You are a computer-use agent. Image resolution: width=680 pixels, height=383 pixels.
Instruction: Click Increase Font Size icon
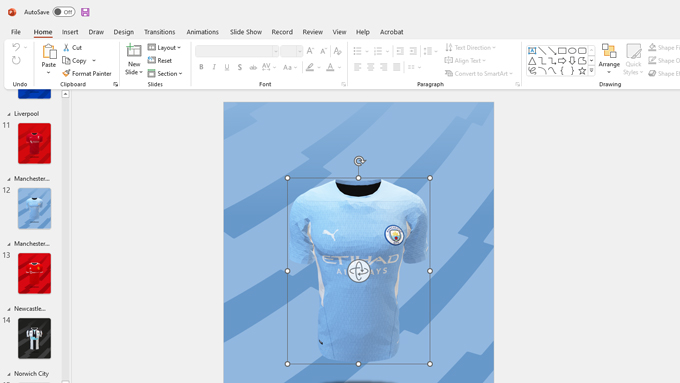[310, 51]
